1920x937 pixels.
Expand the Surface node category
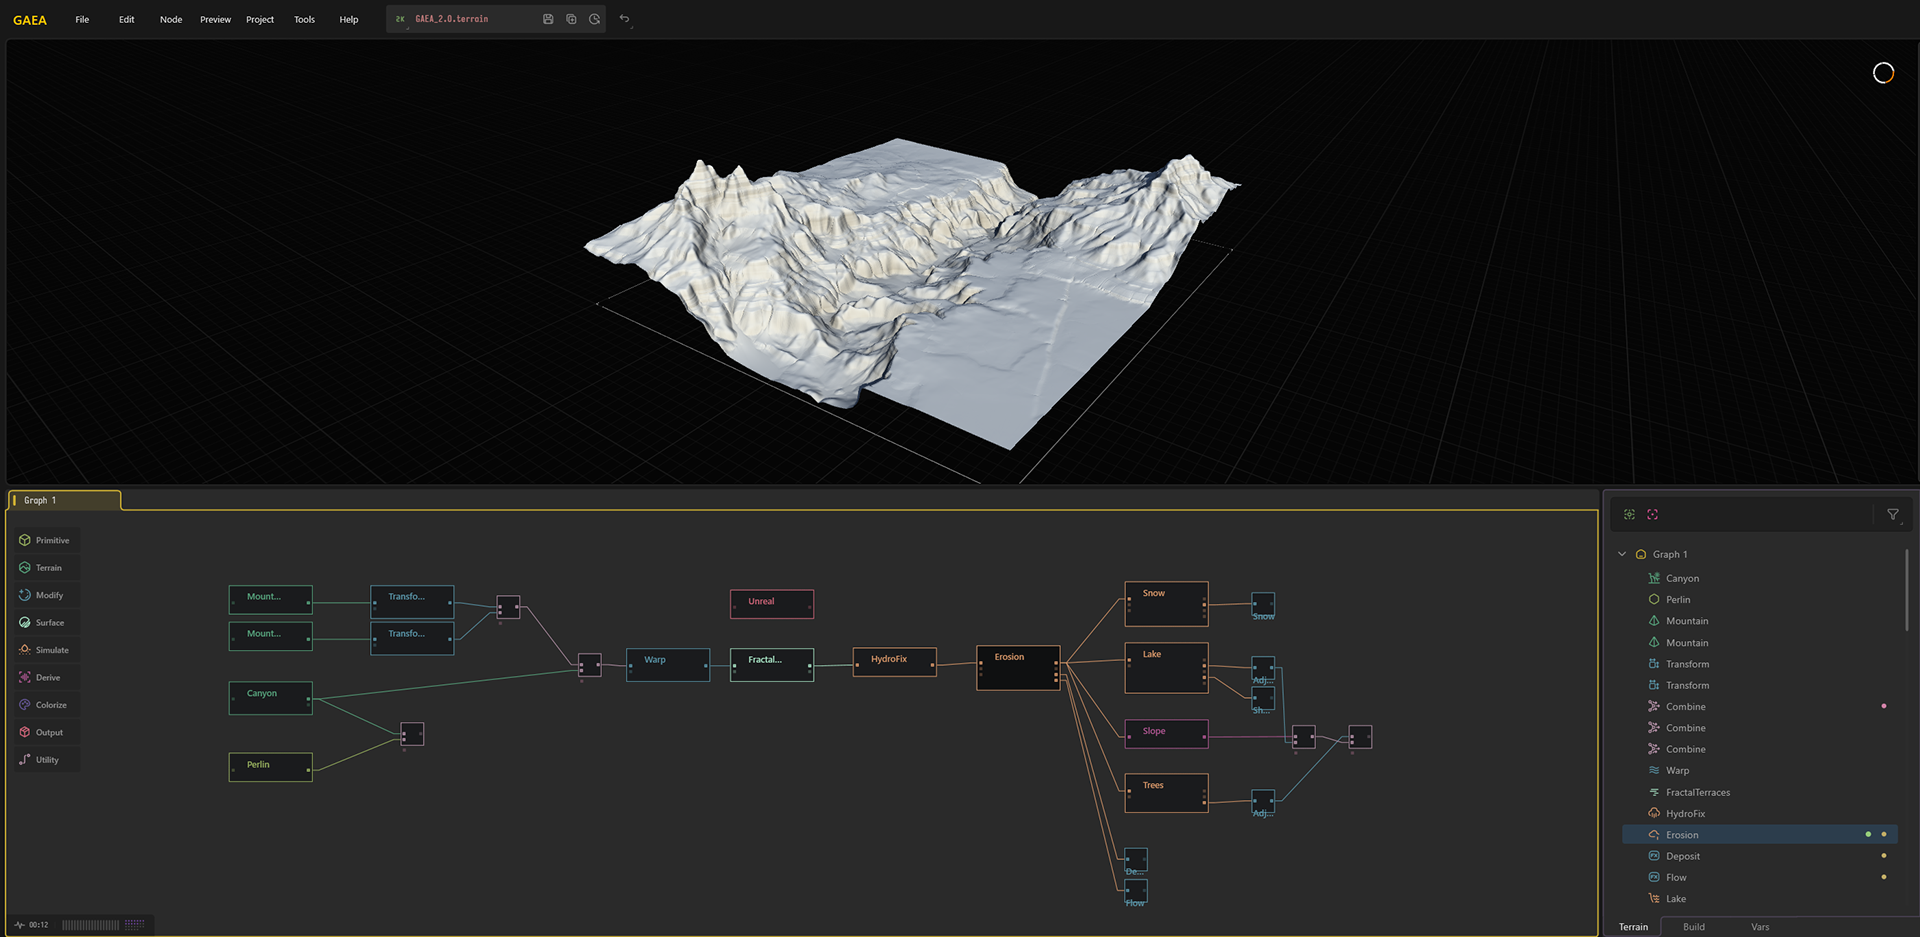click(x=45, y=623)
